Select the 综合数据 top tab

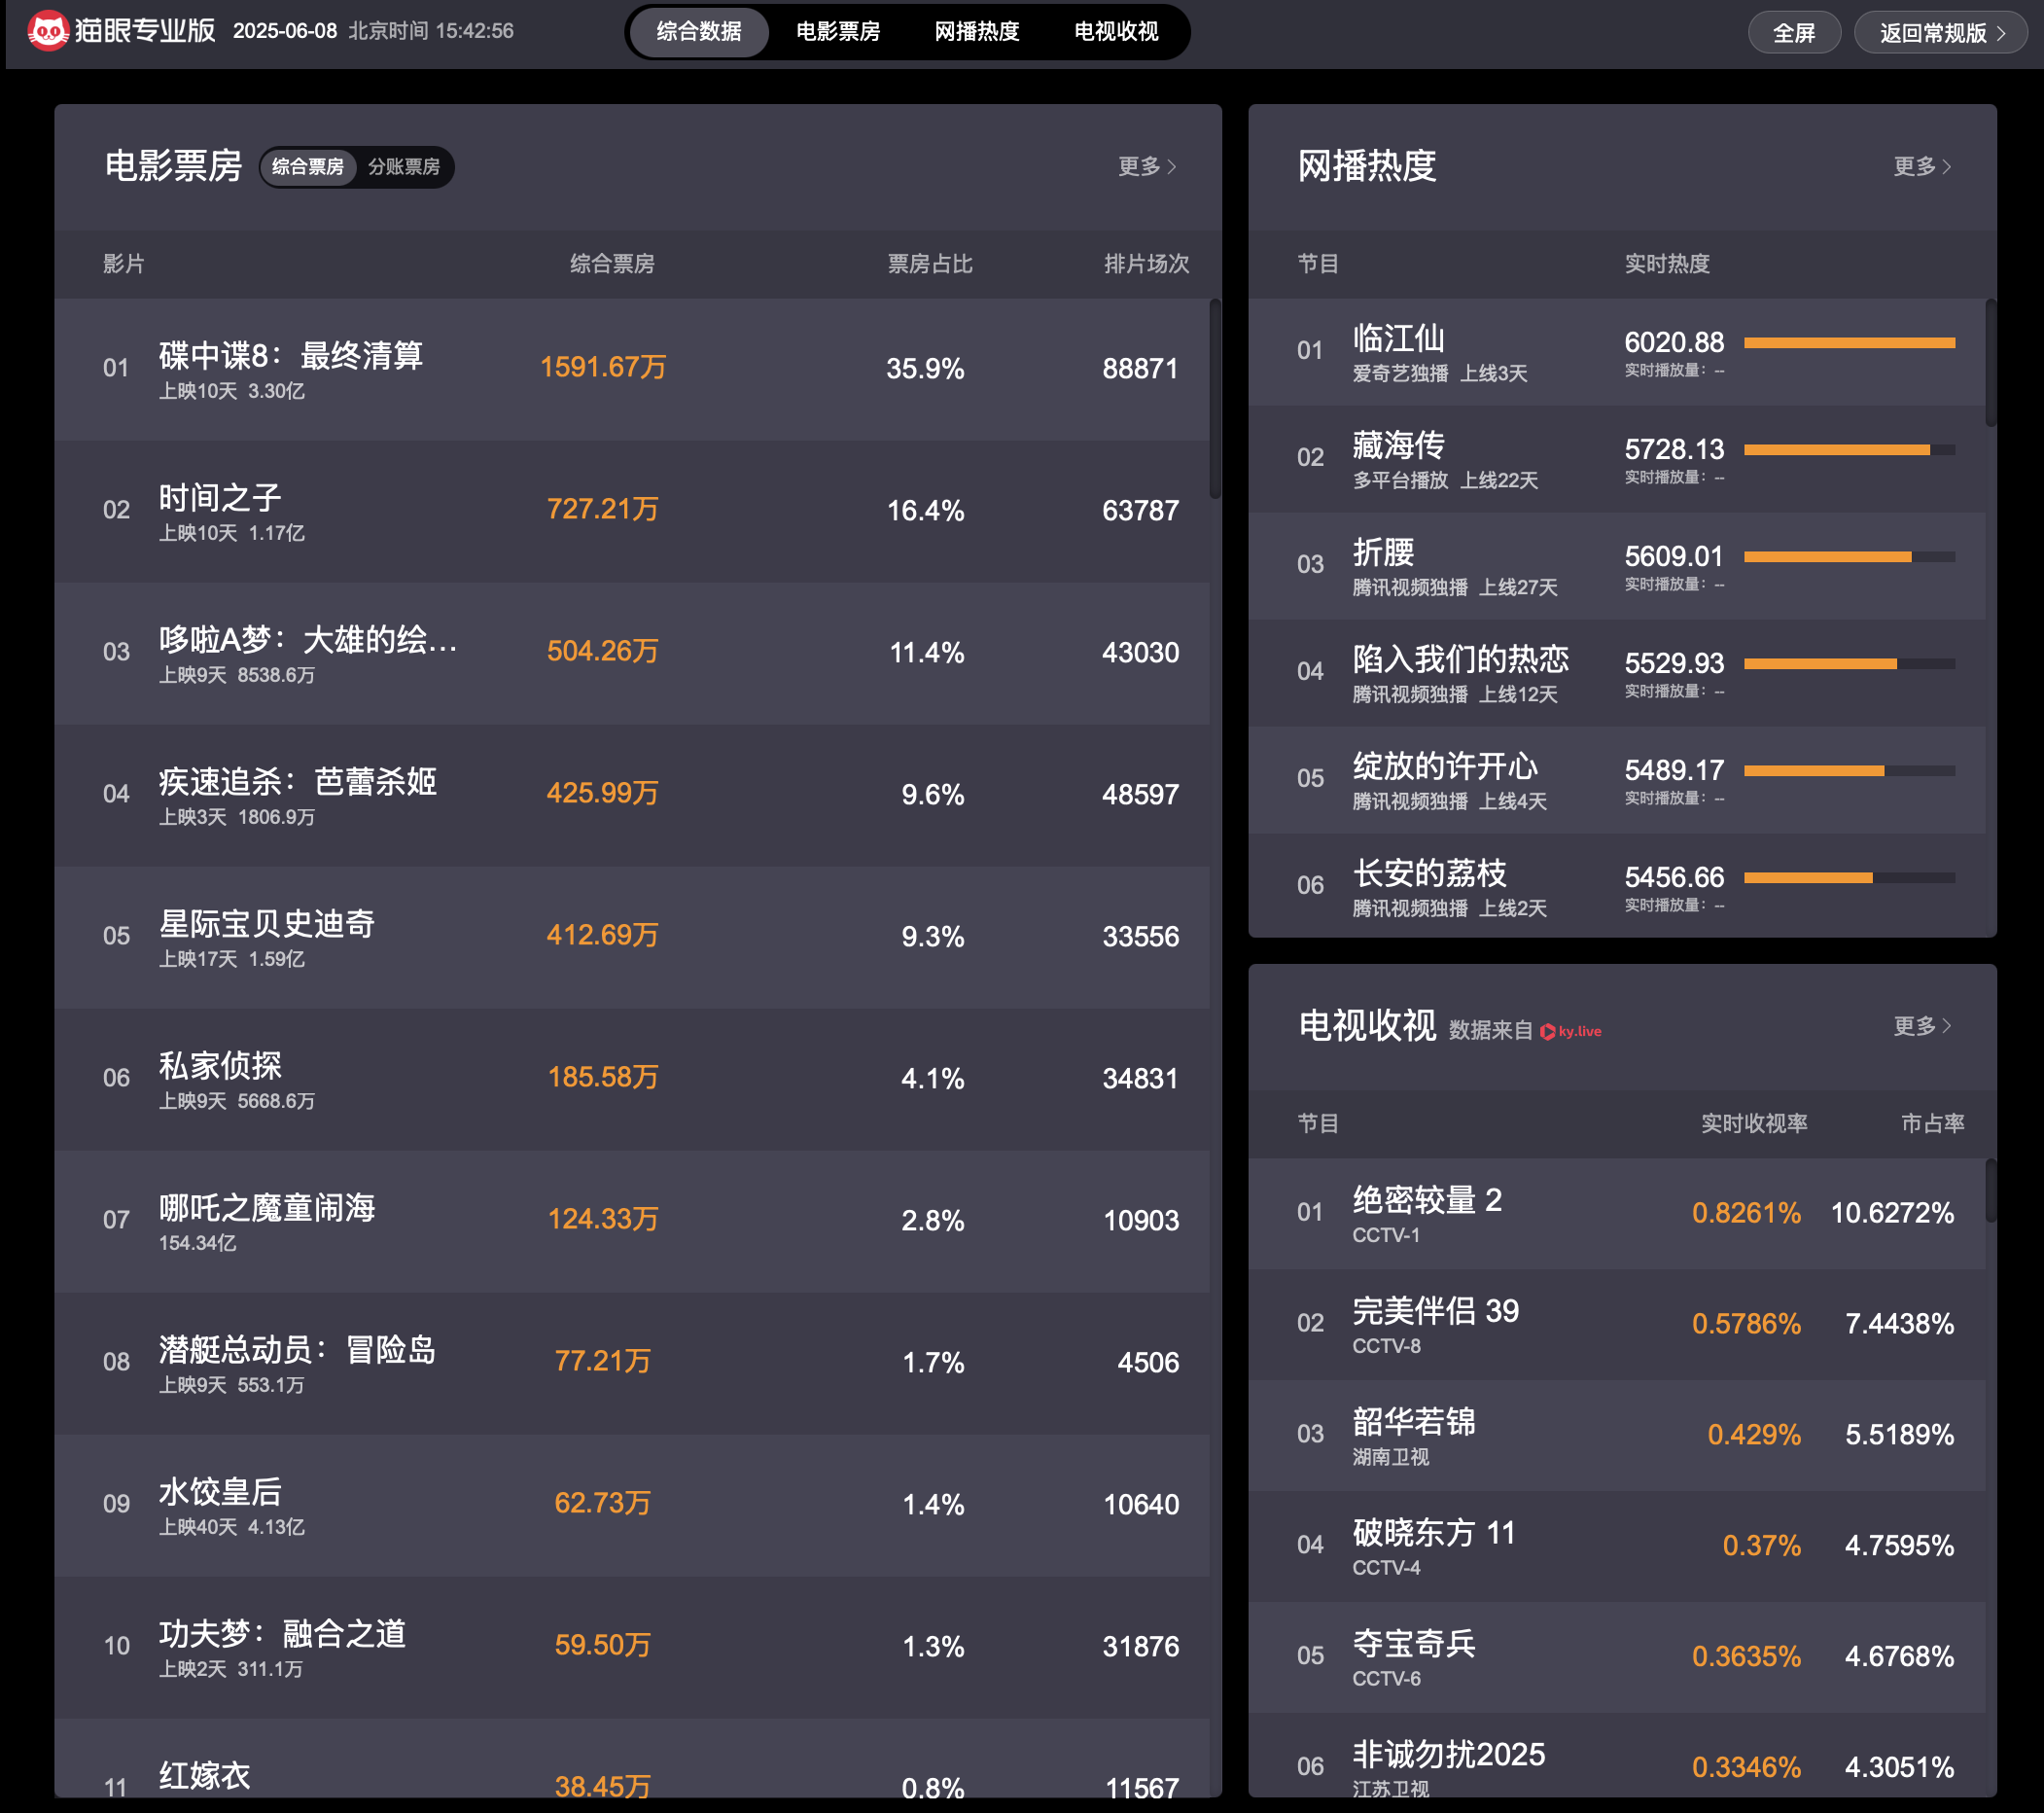pos(698,32)
